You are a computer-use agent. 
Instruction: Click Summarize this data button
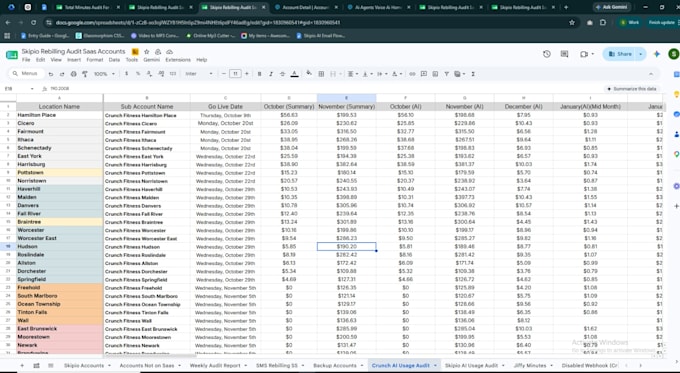(632, 88)
